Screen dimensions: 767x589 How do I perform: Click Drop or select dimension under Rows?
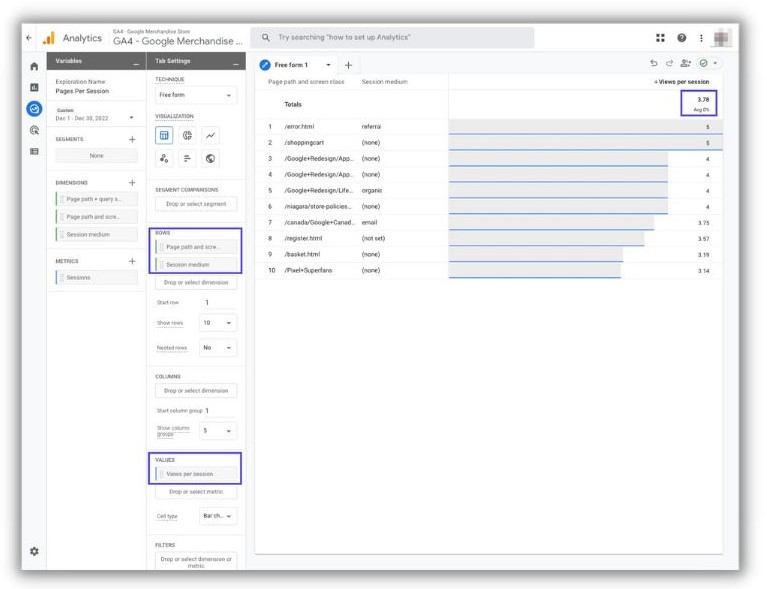tap(196, 282)
